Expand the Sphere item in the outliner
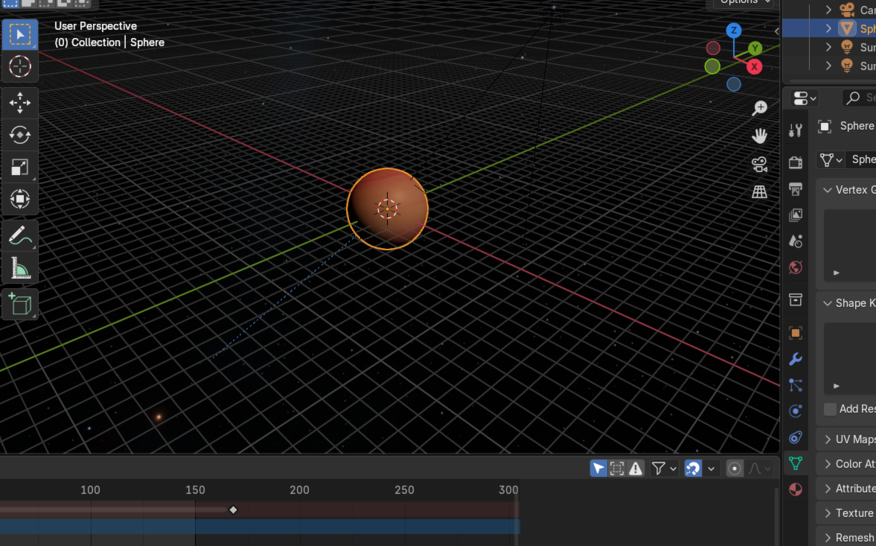 828,29
